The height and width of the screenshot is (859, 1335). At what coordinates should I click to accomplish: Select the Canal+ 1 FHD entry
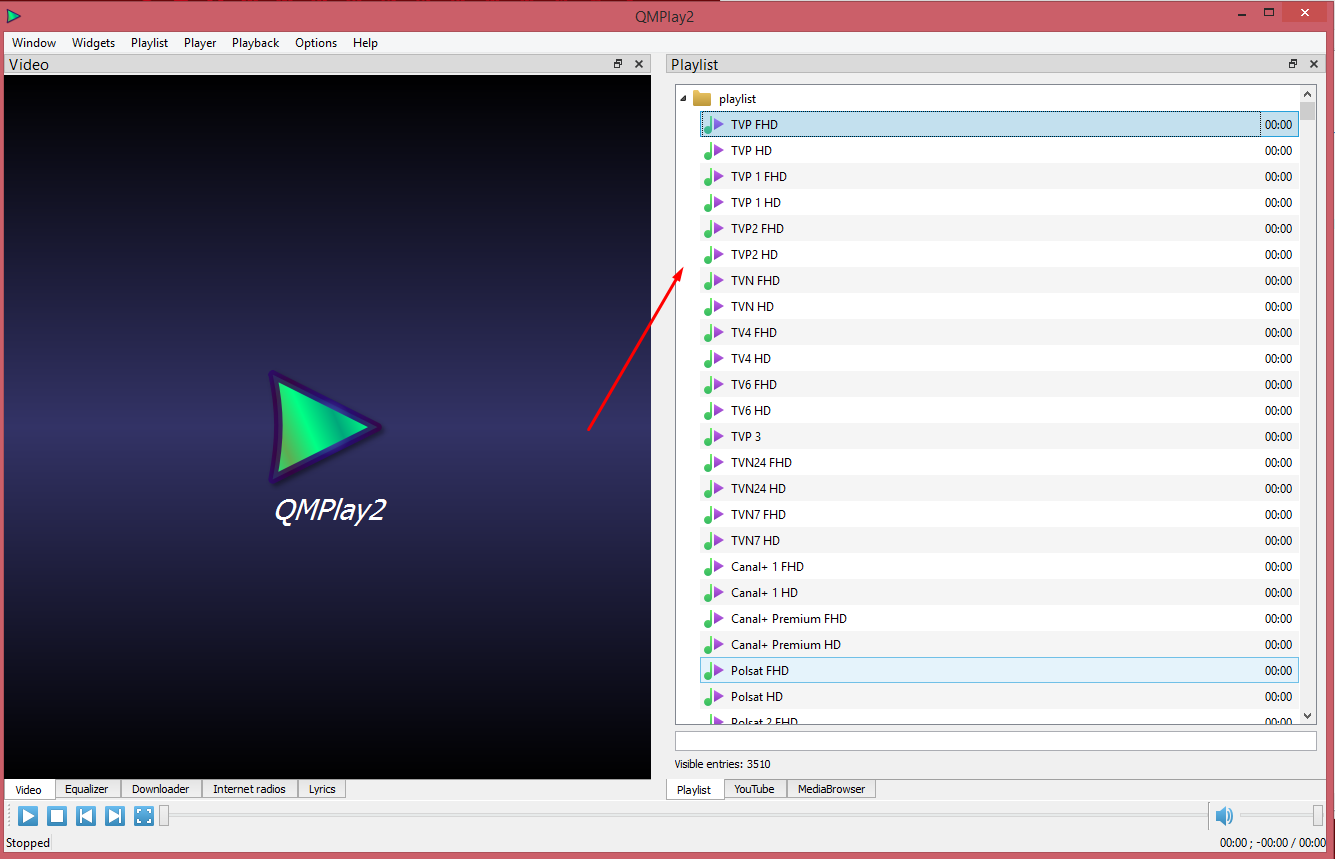pyautogui.click(x=999, y=567)
